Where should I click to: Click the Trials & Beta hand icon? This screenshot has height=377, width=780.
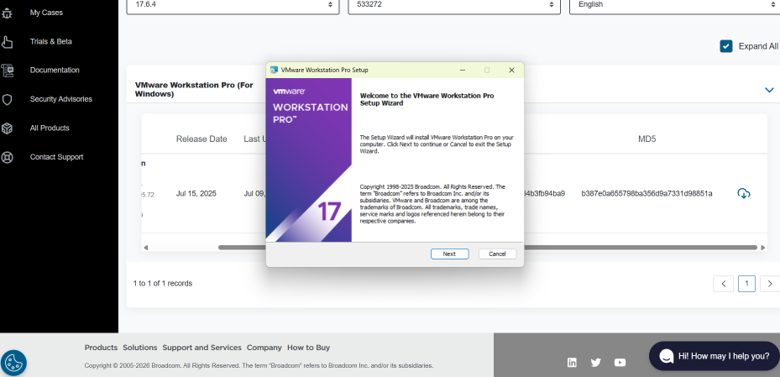coord(7,42)
